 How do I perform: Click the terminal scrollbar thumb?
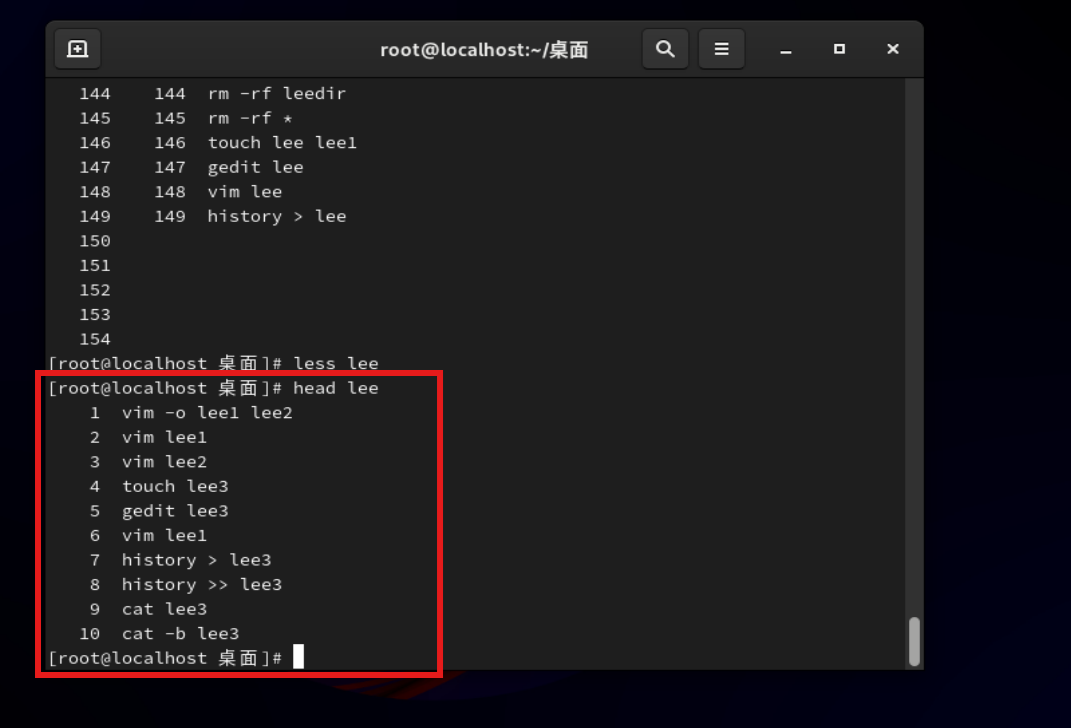[x=915, y=641]
